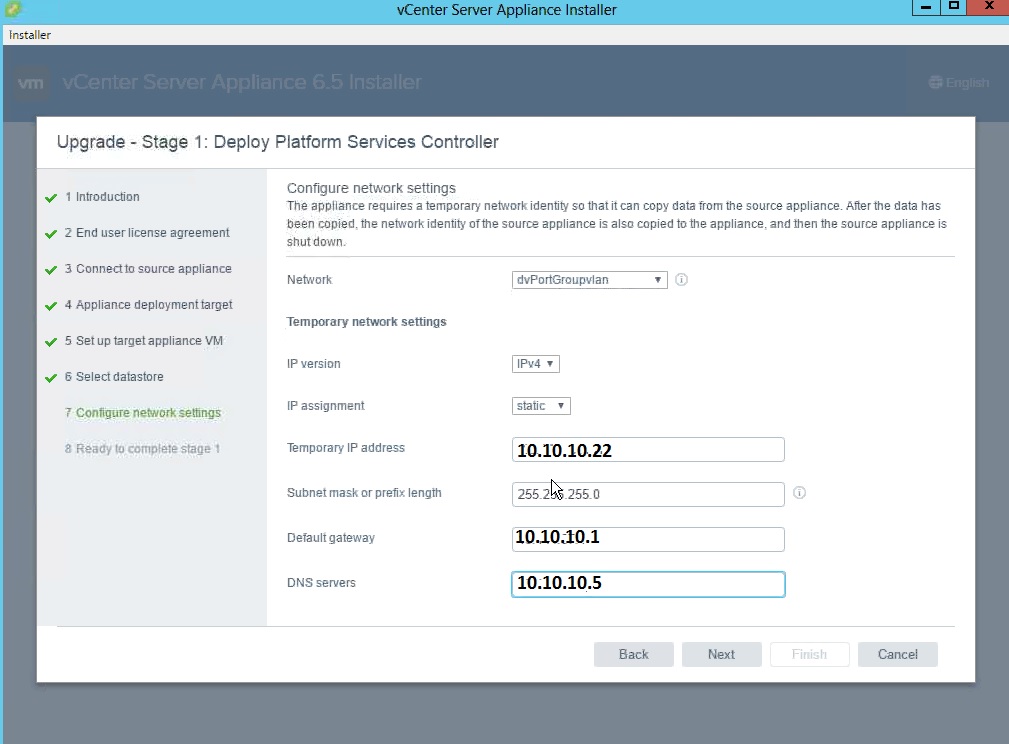Image resolution: width=1009 pixels, height=744 pixels.
Task: Select step 5 Set up target appliance VM
Action: (x=149, y=341)
